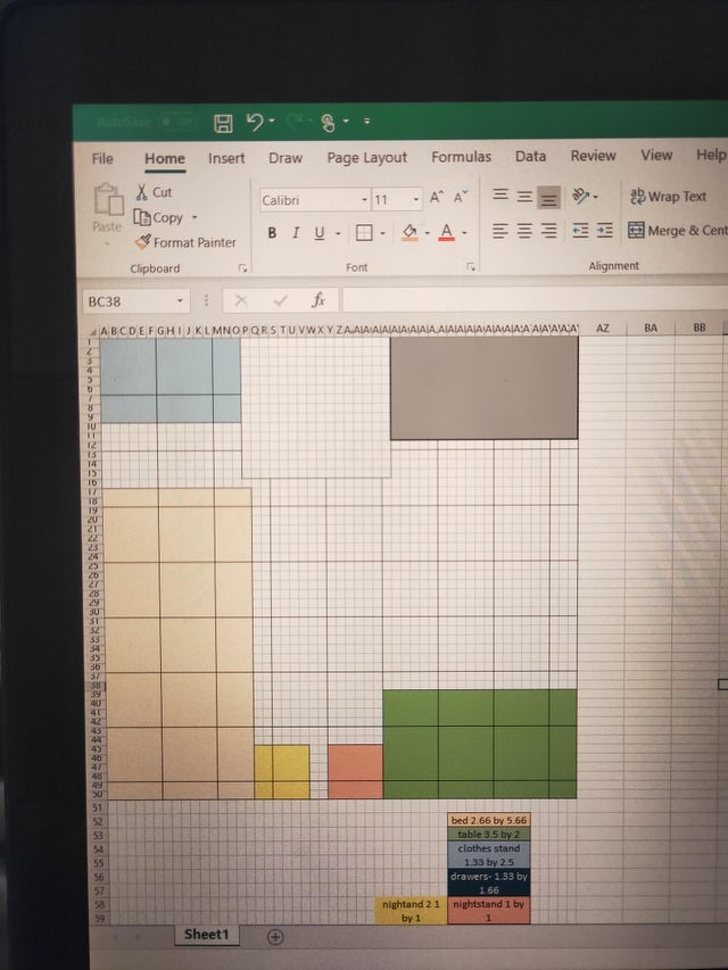Screen dimensions: 728x970
Task: Click the Orientation text angle icon
Action: (580, 196)
